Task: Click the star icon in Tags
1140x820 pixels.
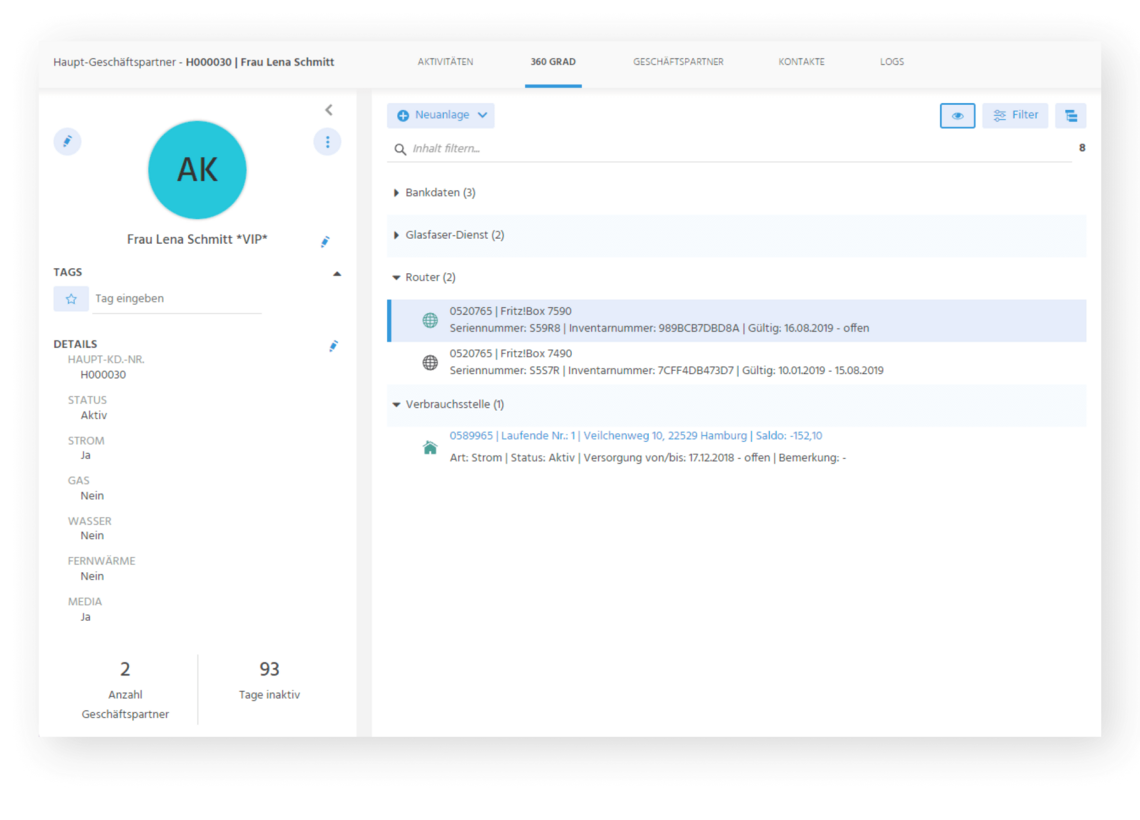Action: [x=71, y=299]
